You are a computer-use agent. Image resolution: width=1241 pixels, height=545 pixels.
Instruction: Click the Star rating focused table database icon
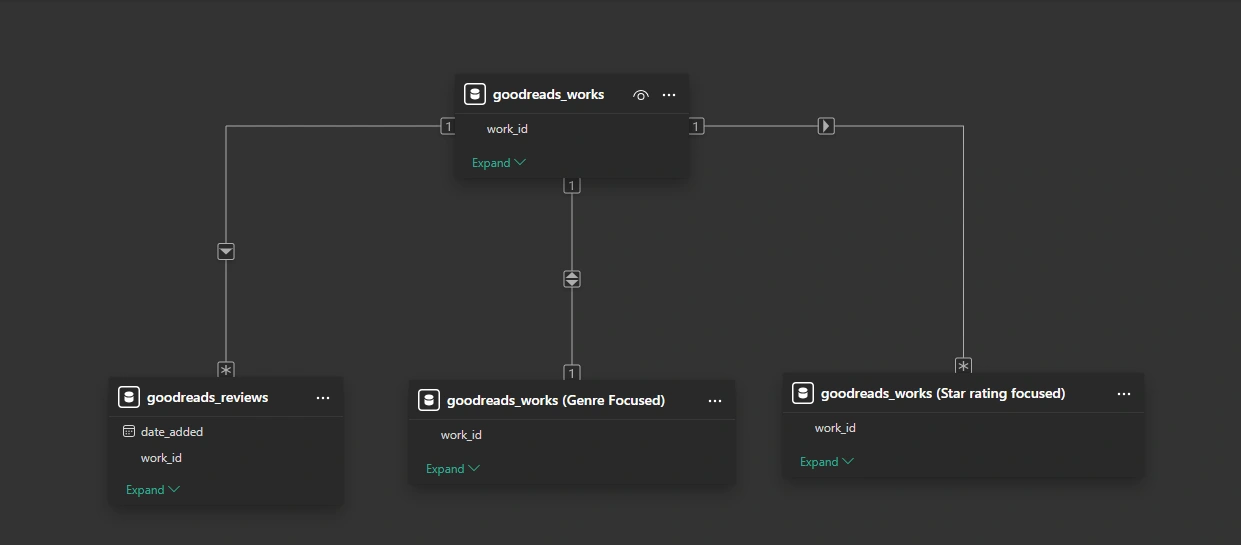(x=803, y=393)
